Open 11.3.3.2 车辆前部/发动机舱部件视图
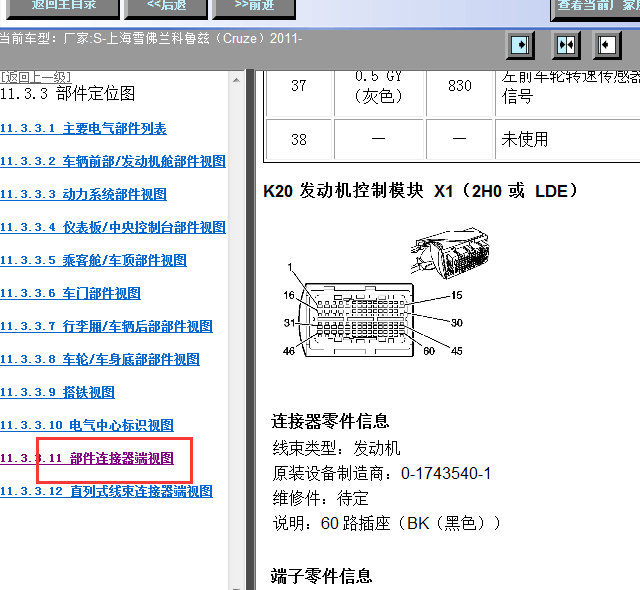This screenshot has height=590, width=640. [113, 161]
